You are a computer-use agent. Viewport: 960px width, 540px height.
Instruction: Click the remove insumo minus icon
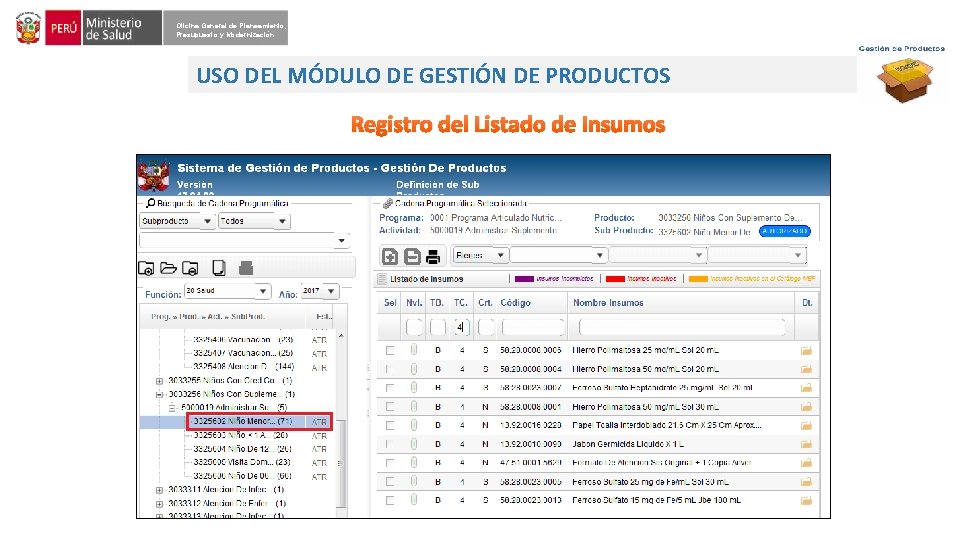[x=412, y=257]
